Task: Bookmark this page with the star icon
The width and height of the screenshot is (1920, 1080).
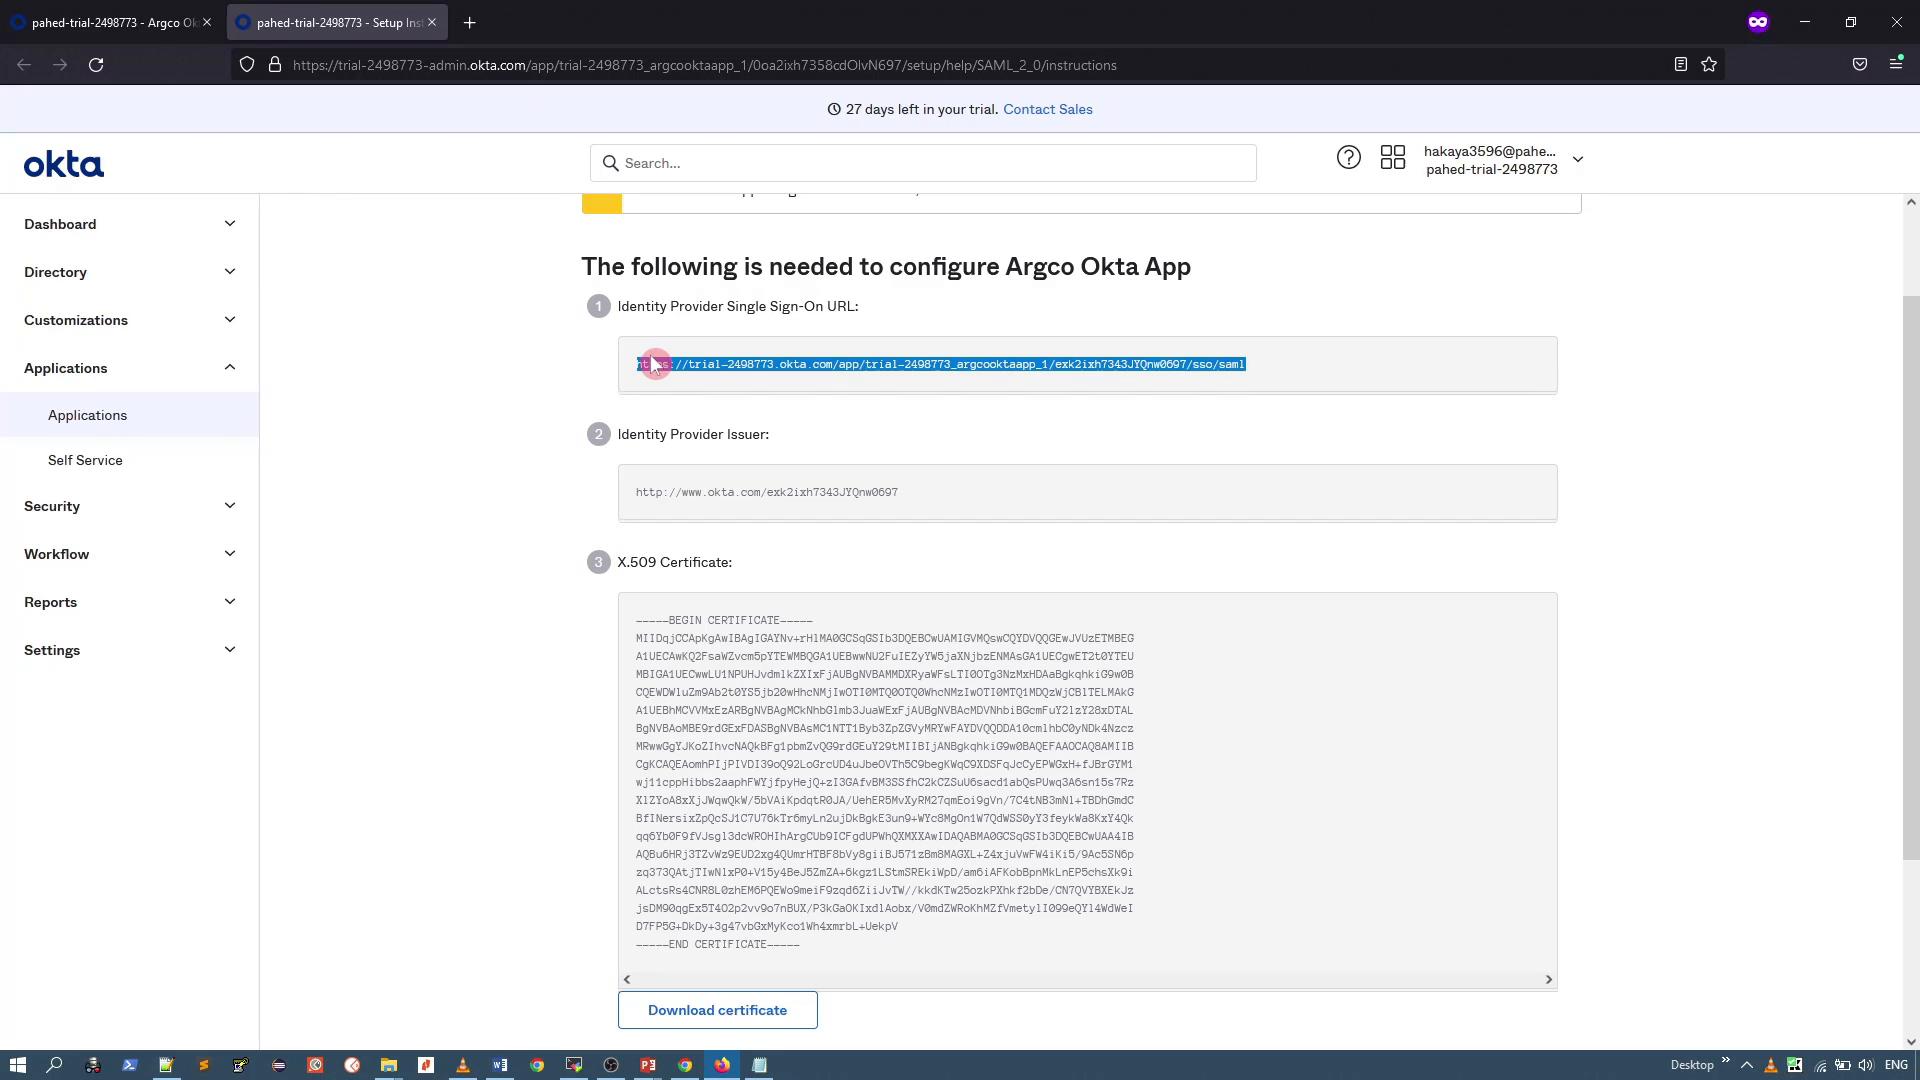Action: tap(1709, 65)
